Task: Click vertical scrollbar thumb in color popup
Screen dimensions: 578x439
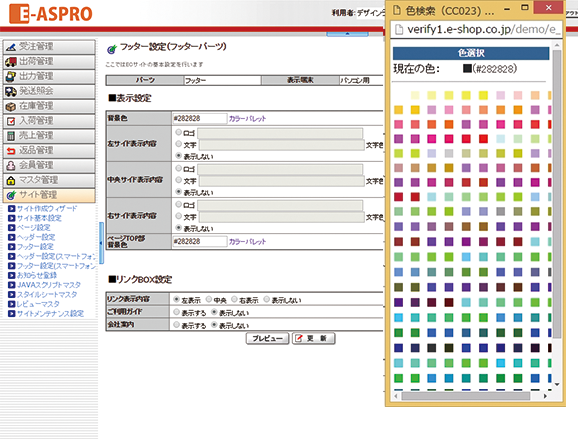Action: (557, 195)
